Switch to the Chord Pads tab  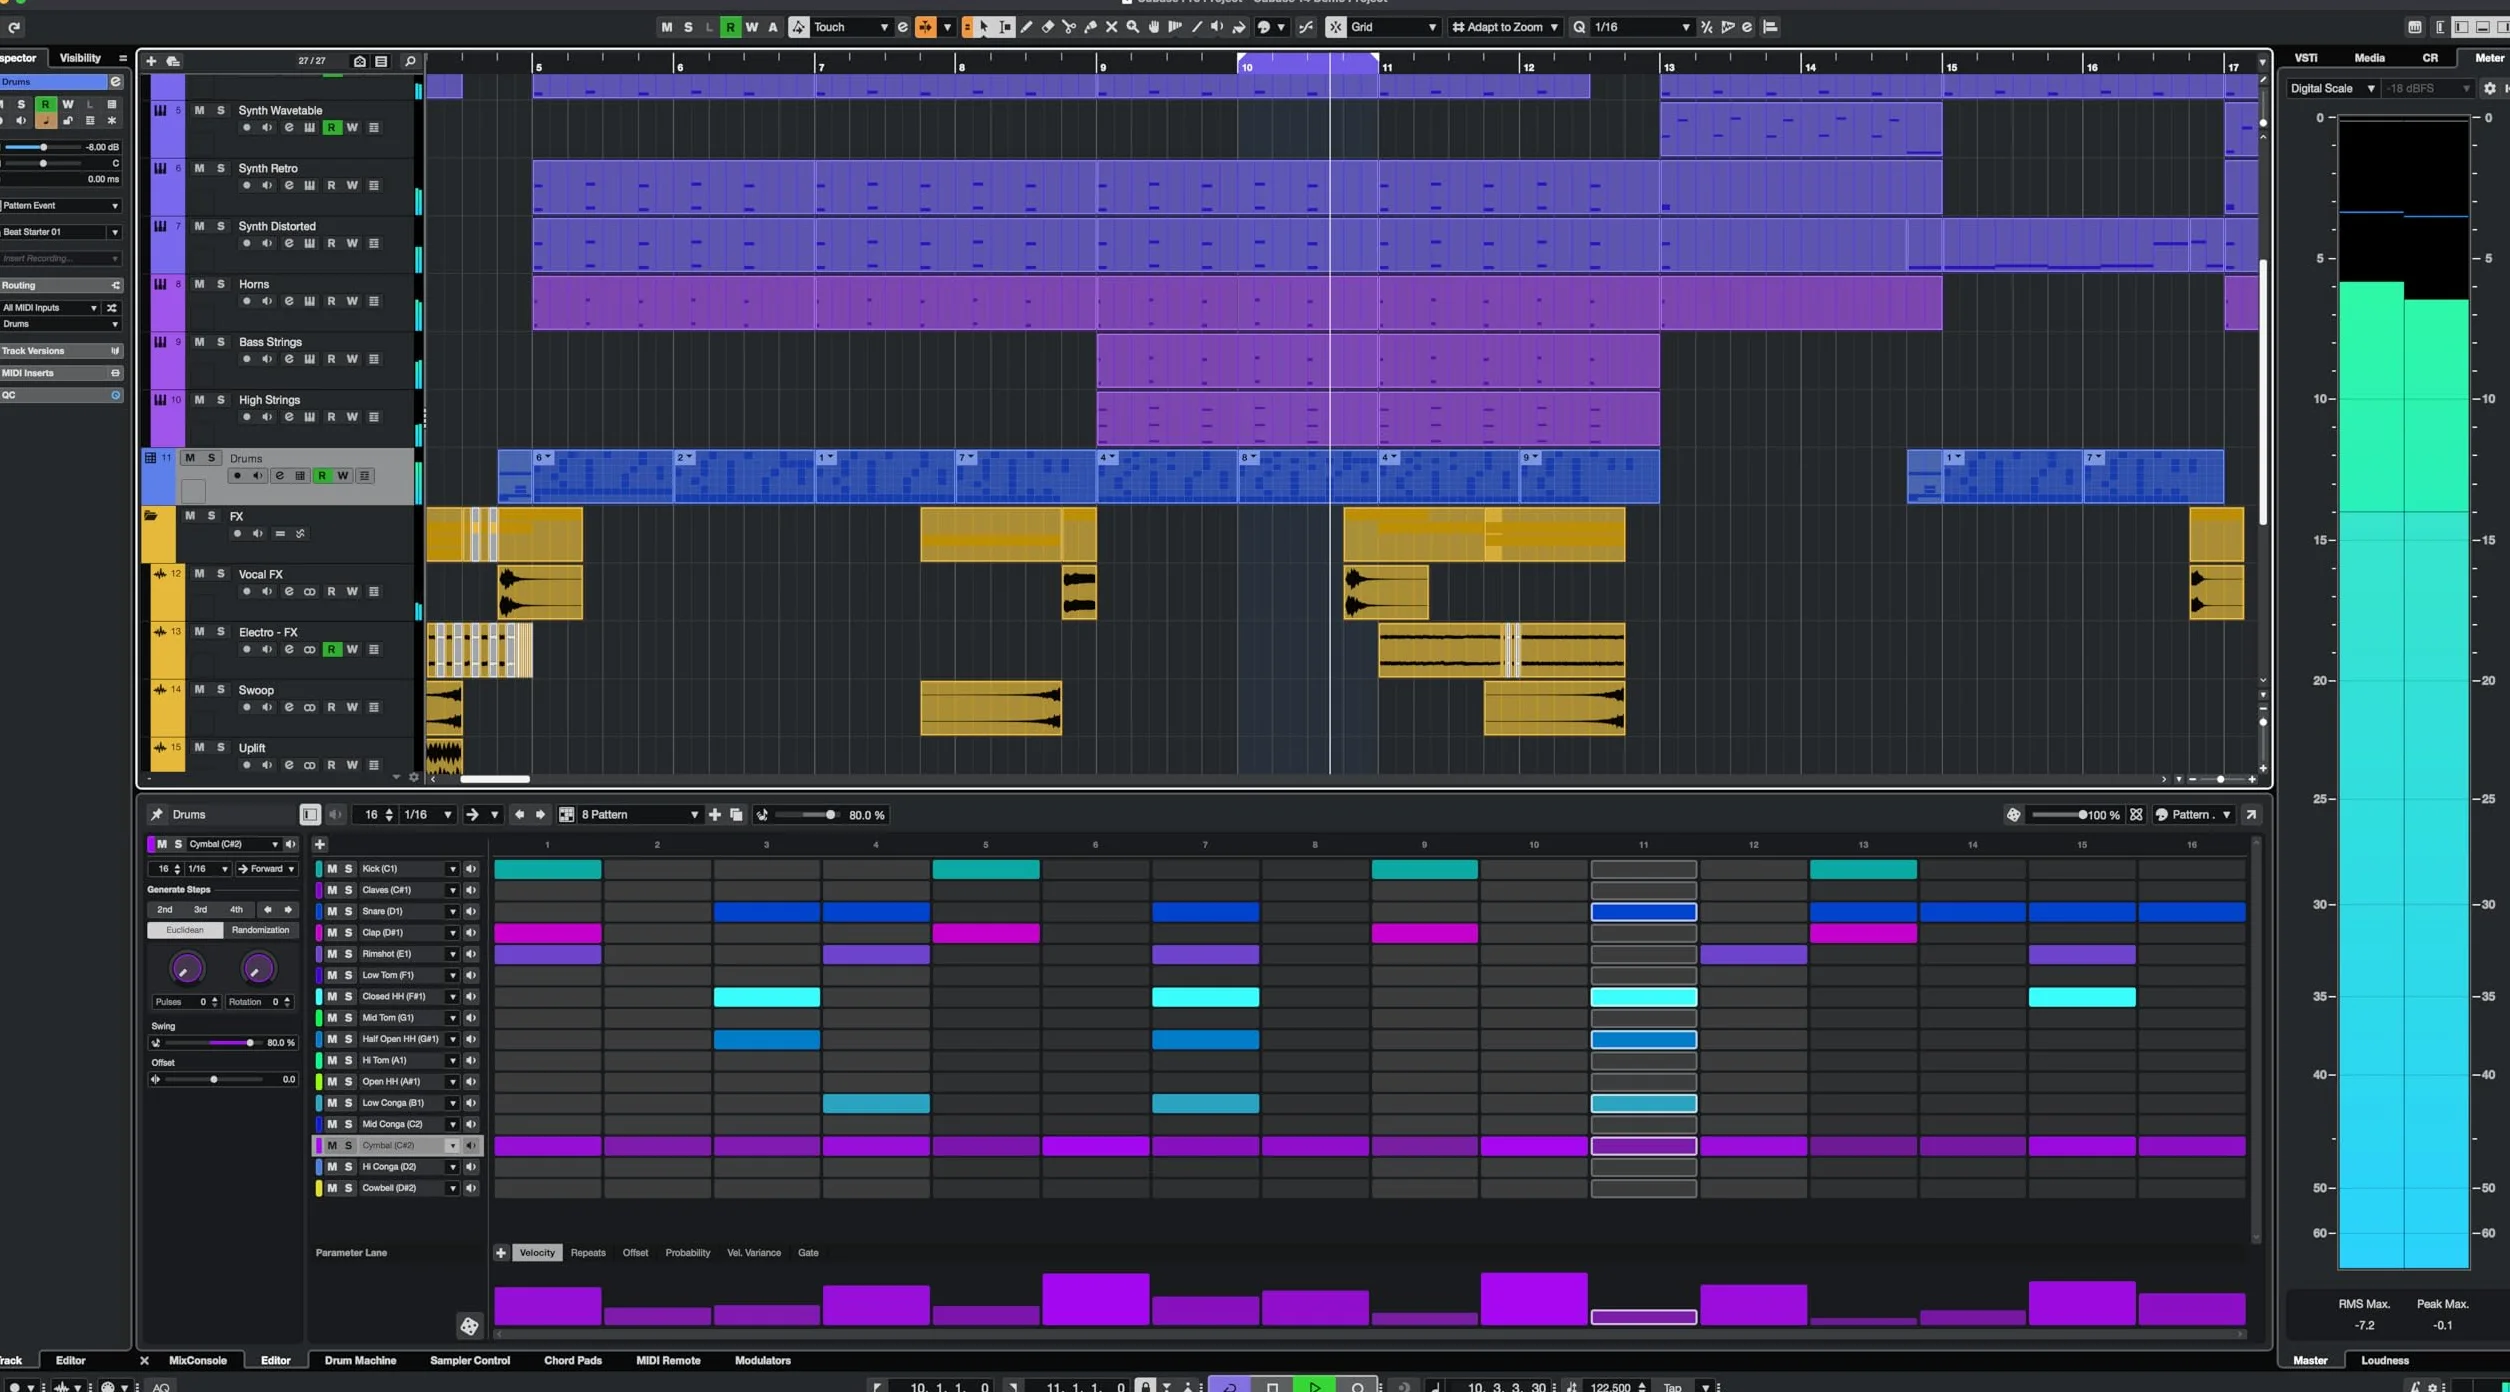click(573, 1361)
